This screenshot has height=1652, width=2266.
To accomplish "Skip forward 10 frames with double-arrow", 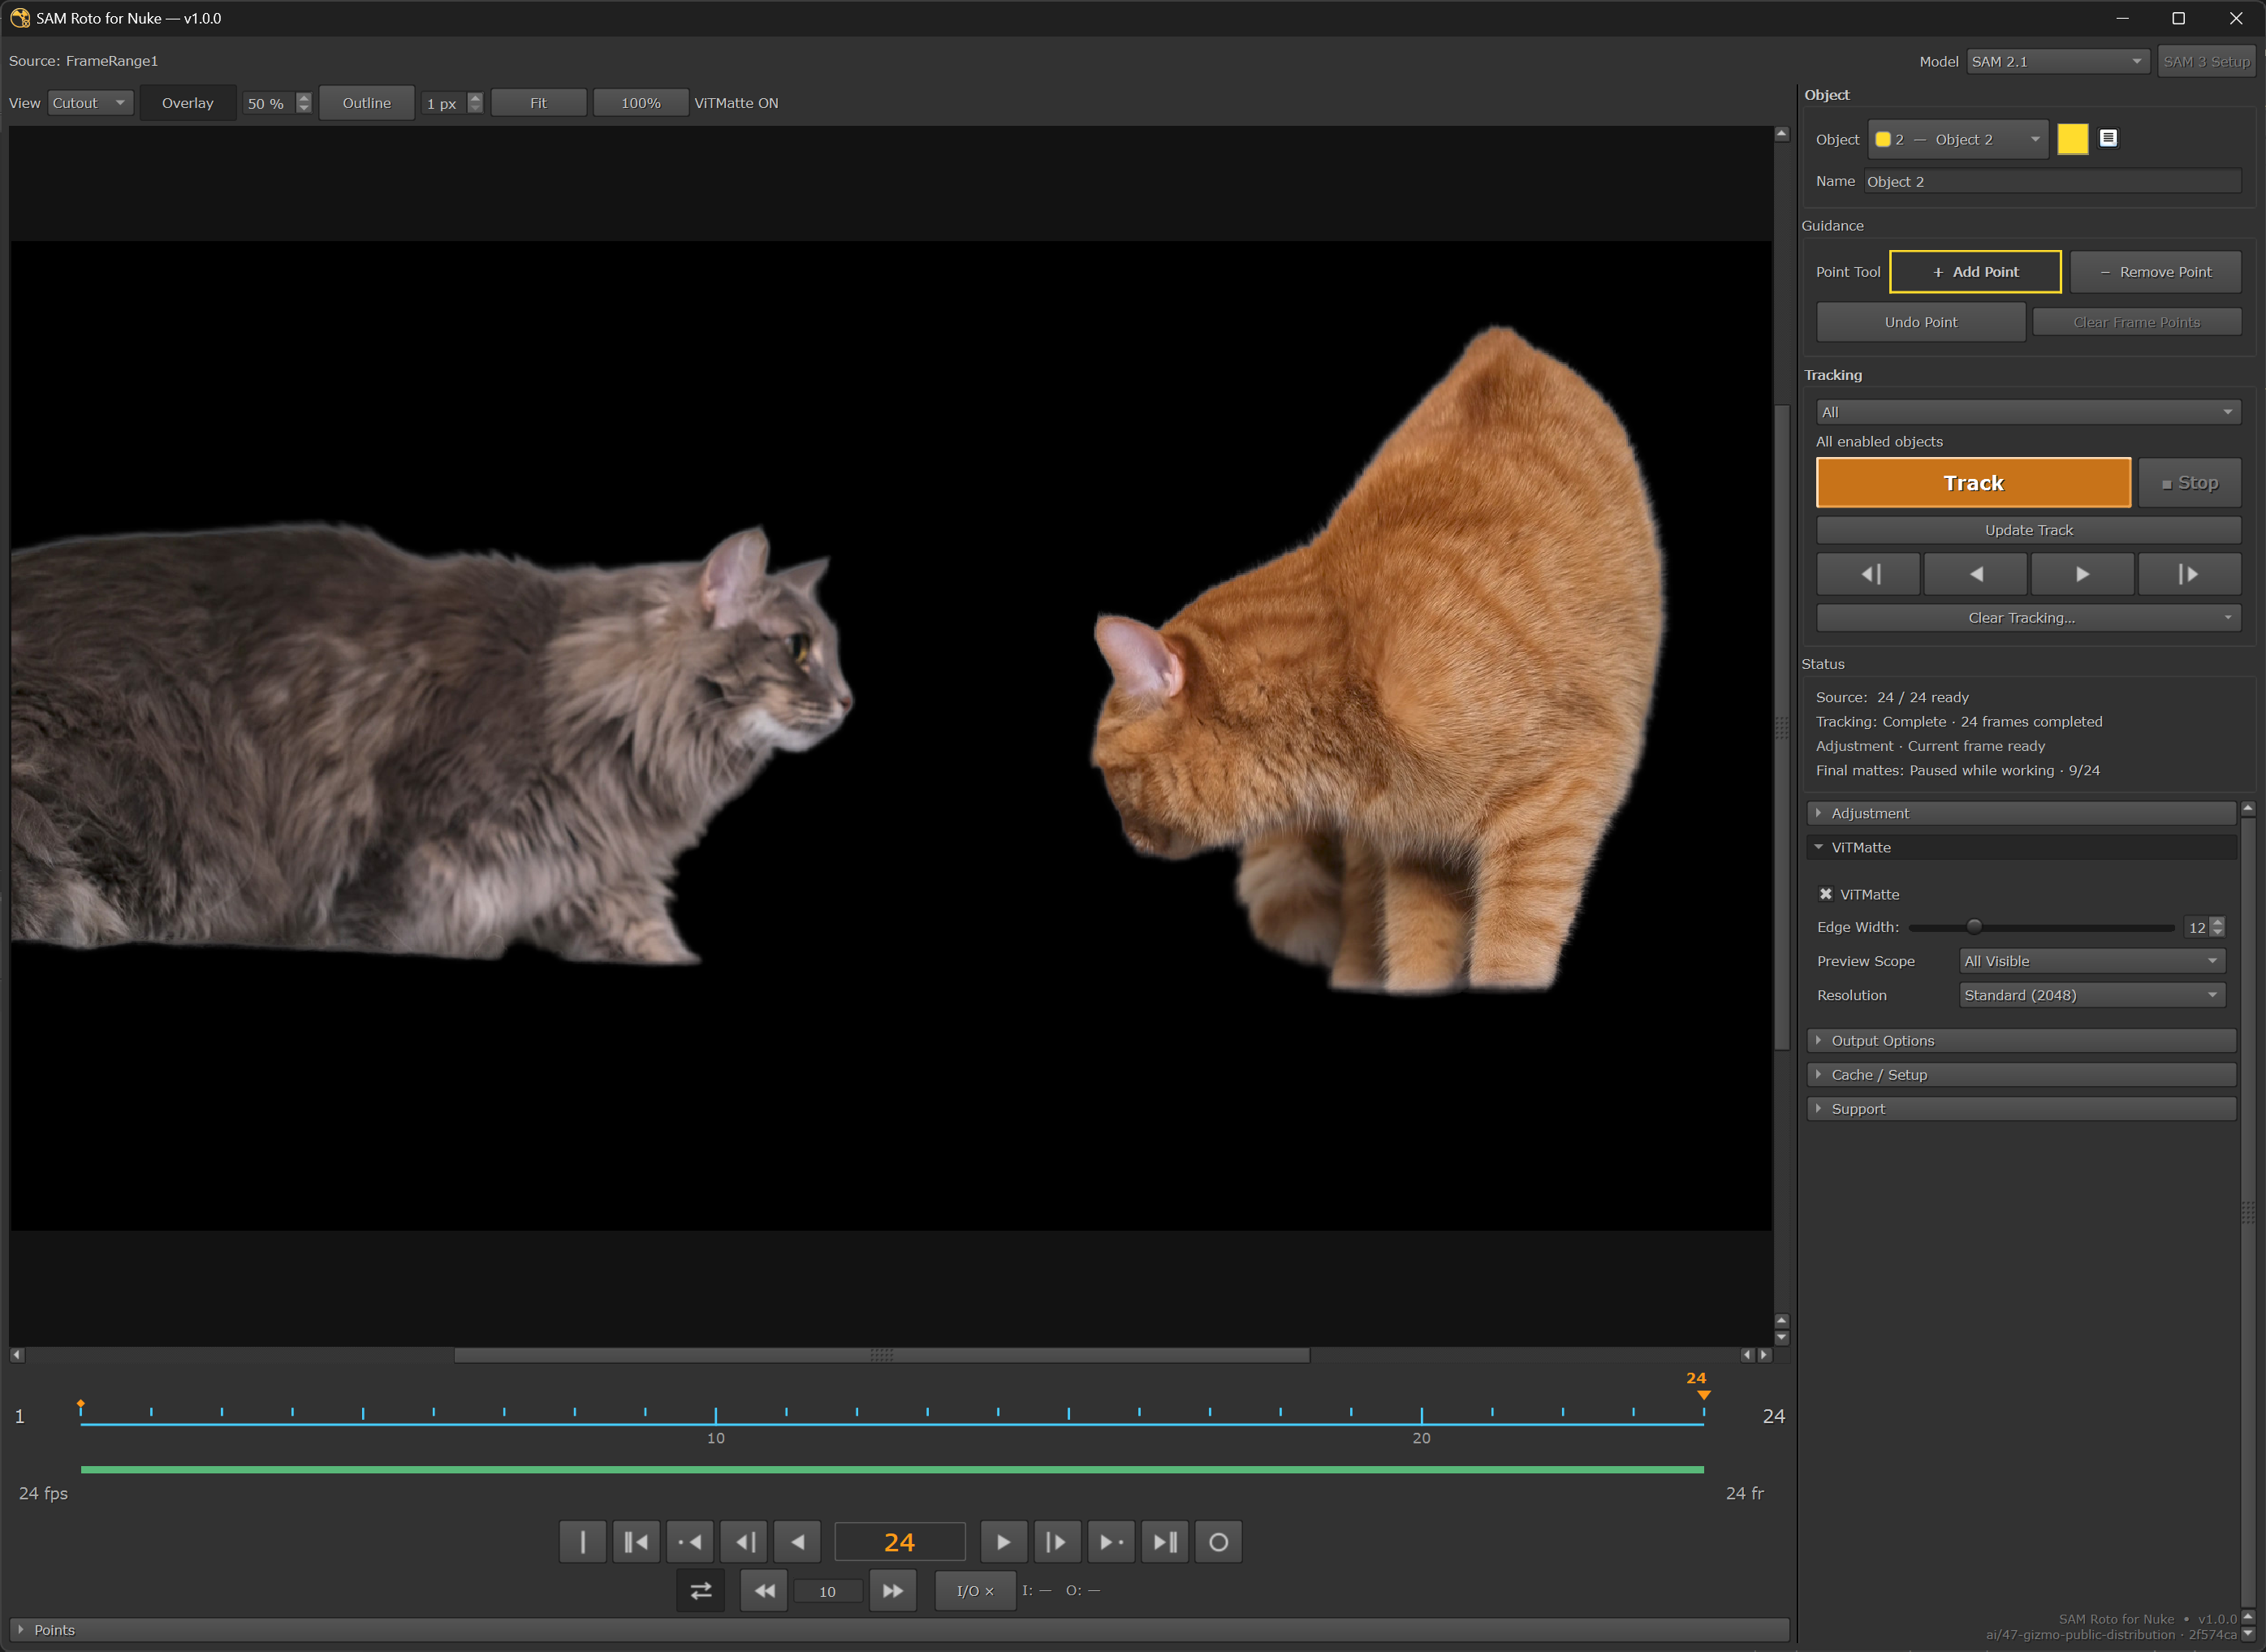I will pyautogui.click(x=893, y=1590).
